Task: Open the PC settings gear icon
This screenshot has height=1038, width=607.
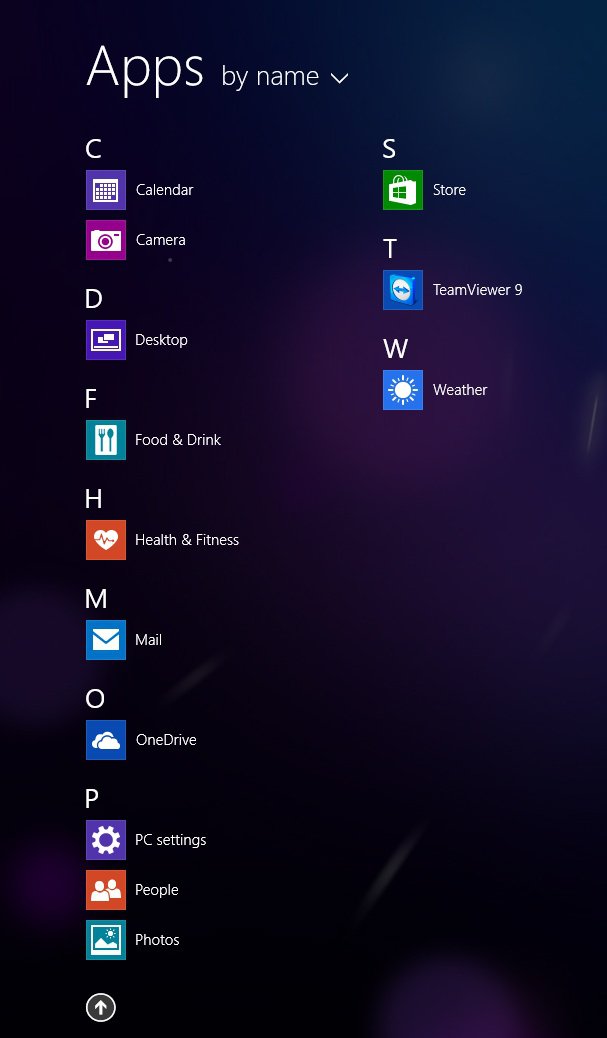Action: 106,839
